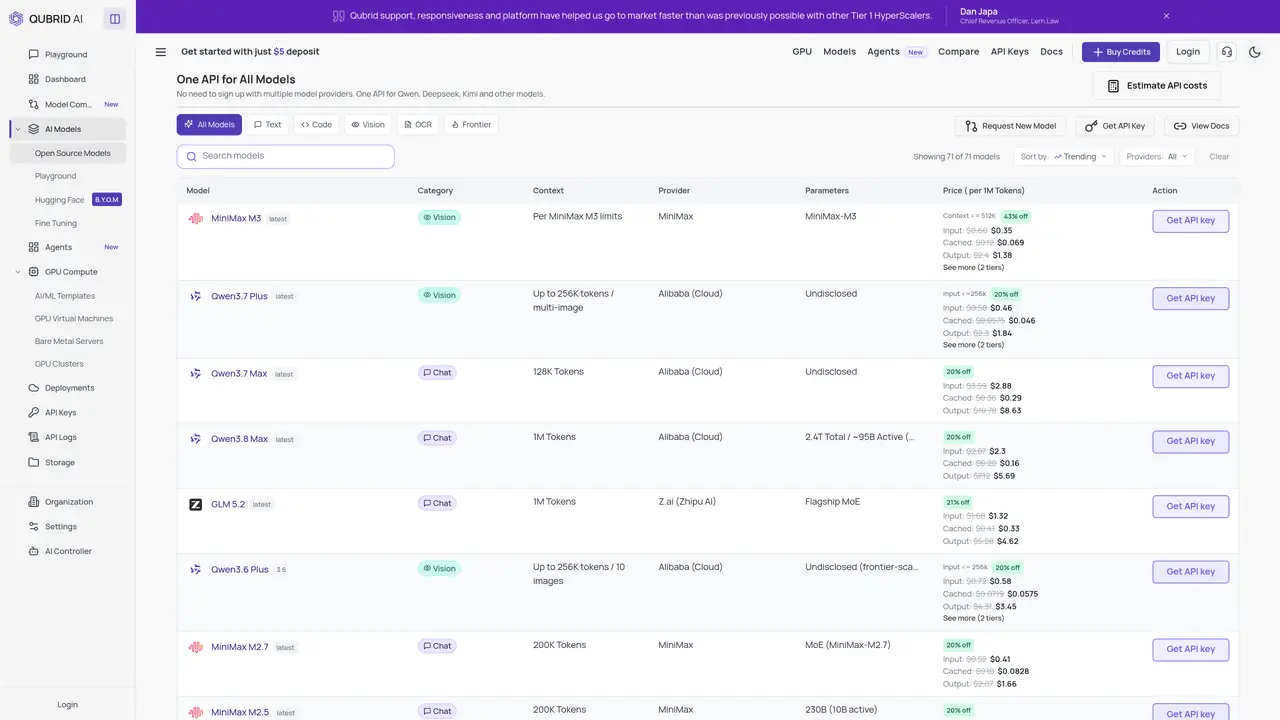1280x720 pixels.
Task: Open the Sort by Trending dropdown
Action: pyautogui.click(x=1064, y=156)
